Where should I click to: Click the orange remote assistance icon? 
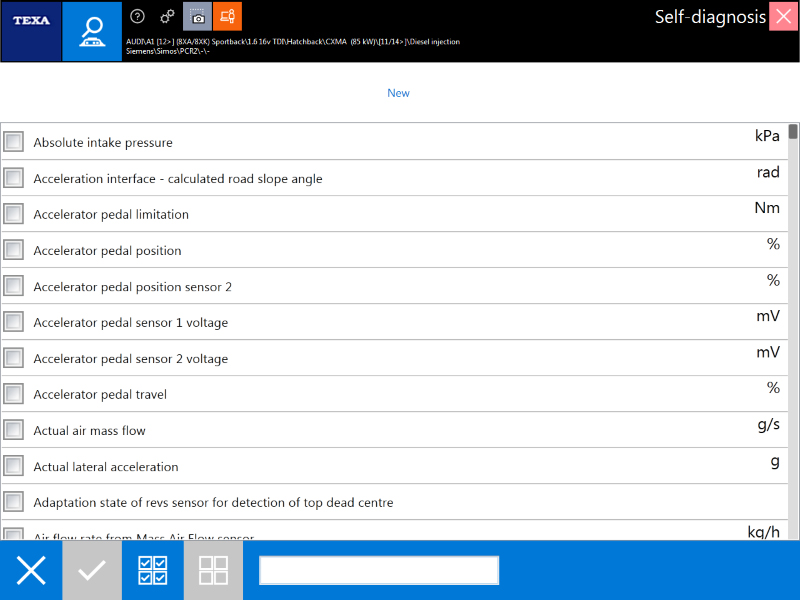click(227, 16)
